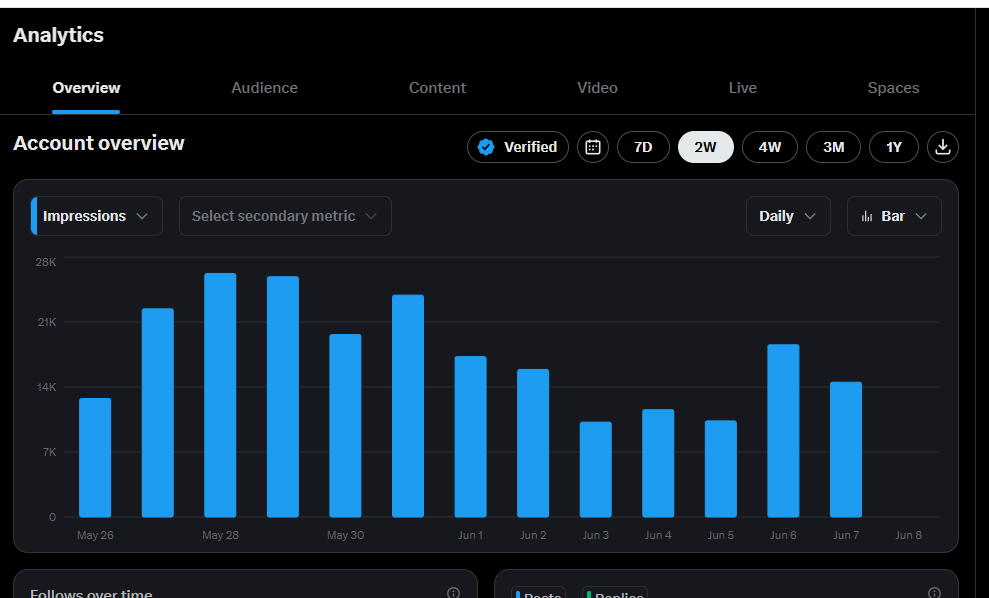989x598 pixels.
Task: Click the 21K axis label
Action: (47, 322)
